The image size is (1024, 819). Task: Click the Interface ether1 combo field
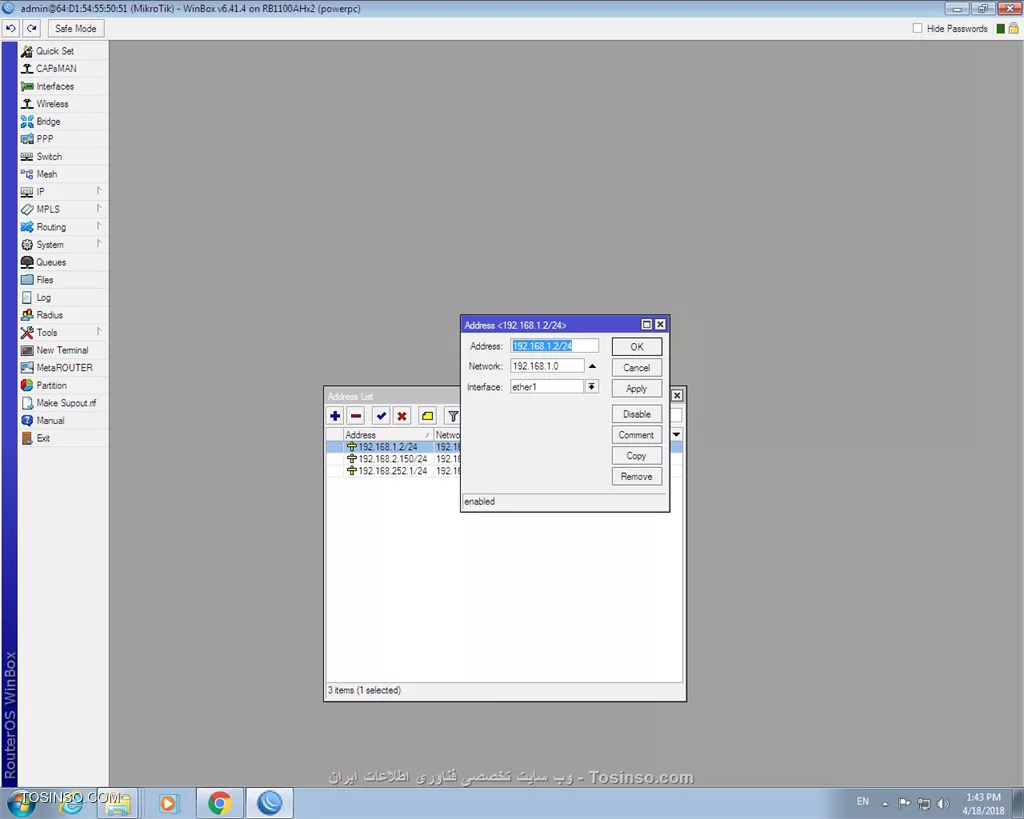547,387
